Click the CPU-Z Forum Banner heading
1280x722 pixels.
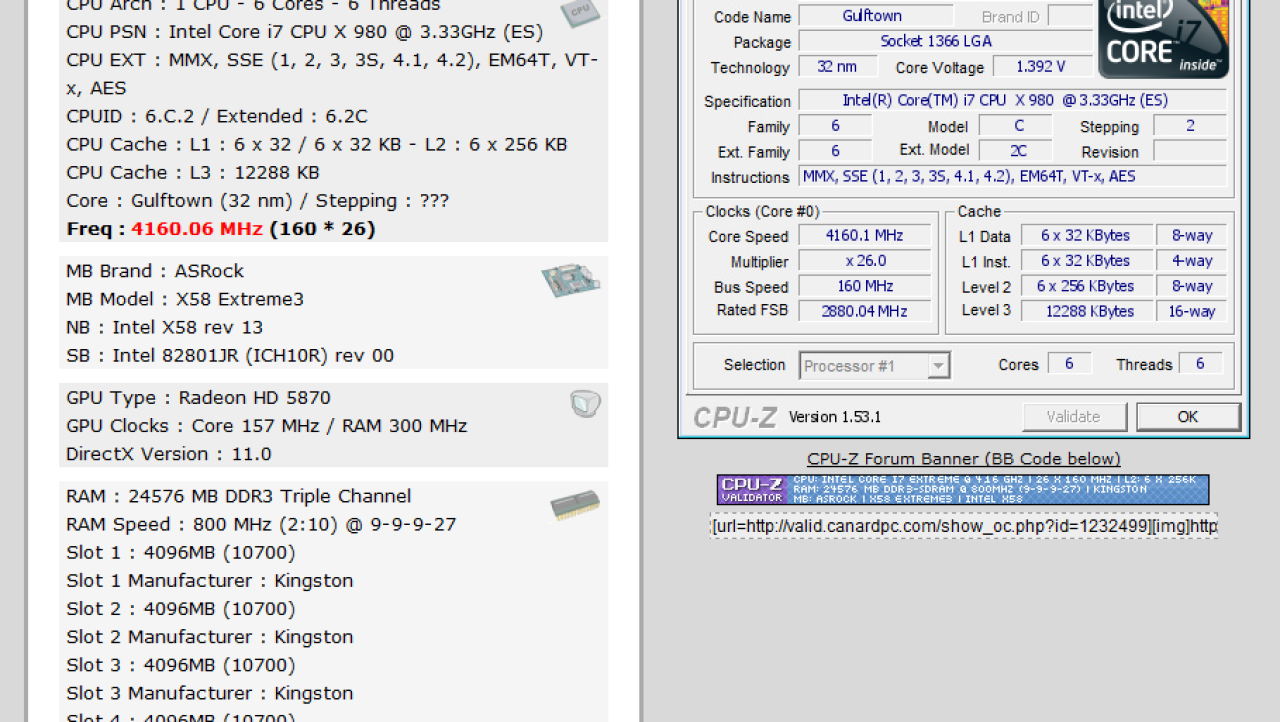tap(964, 459)
